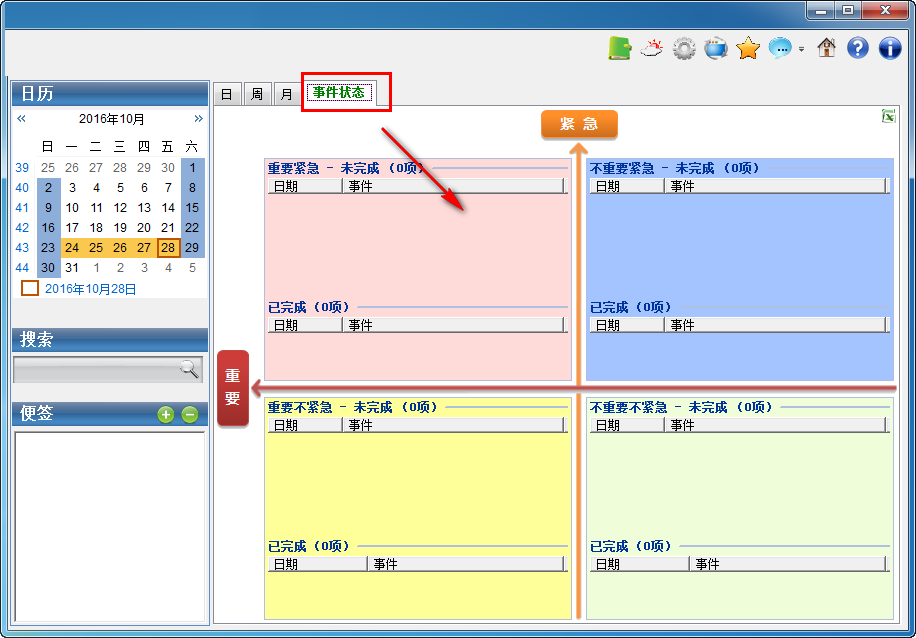Click 已完成 label in the blue quadrant
The image size is (916, 638).
(631, 307)
